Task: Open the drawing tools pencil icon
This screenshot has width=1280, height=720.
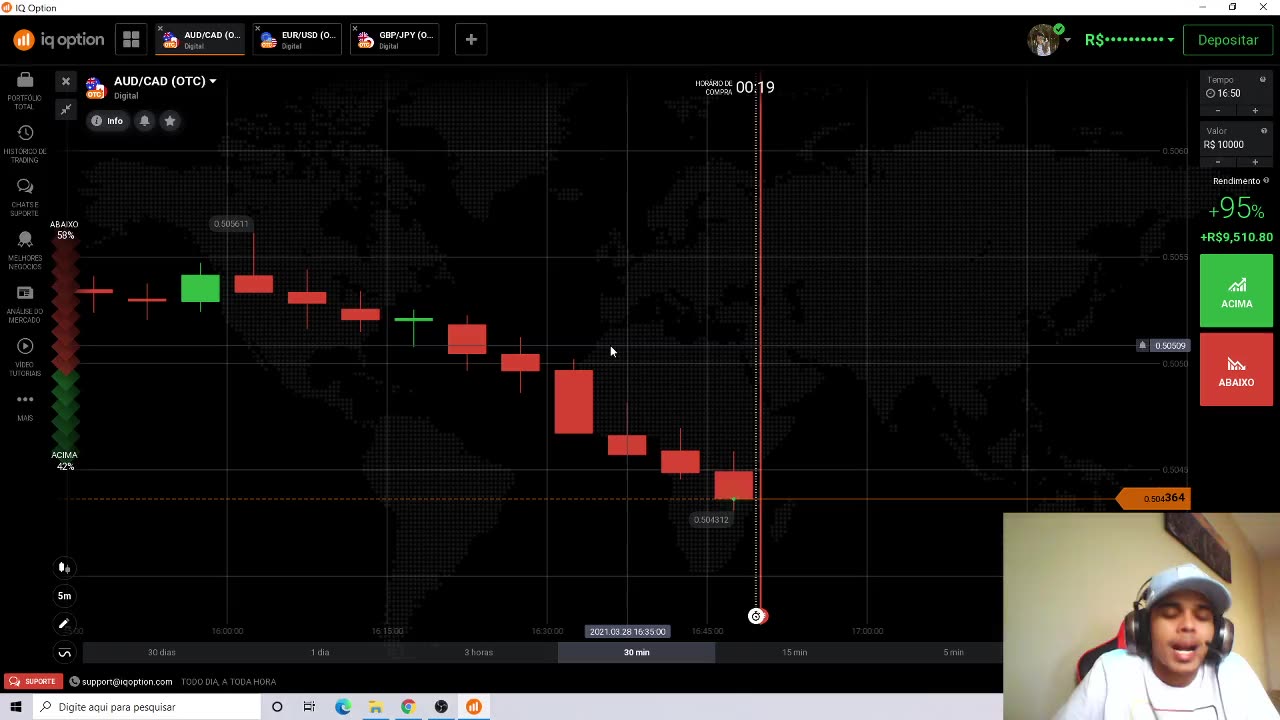Action: pos(64,624)
